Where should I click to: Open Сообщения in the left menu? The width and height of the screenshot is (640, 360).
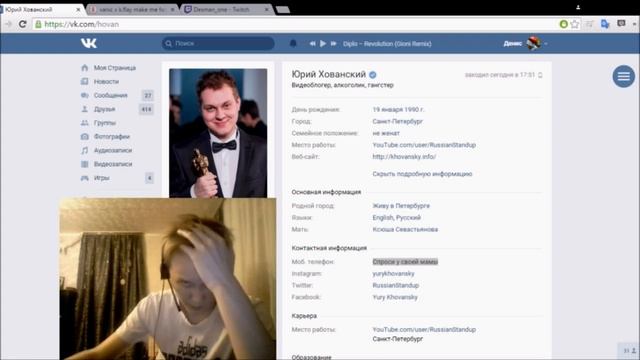[x=111, y=96]
